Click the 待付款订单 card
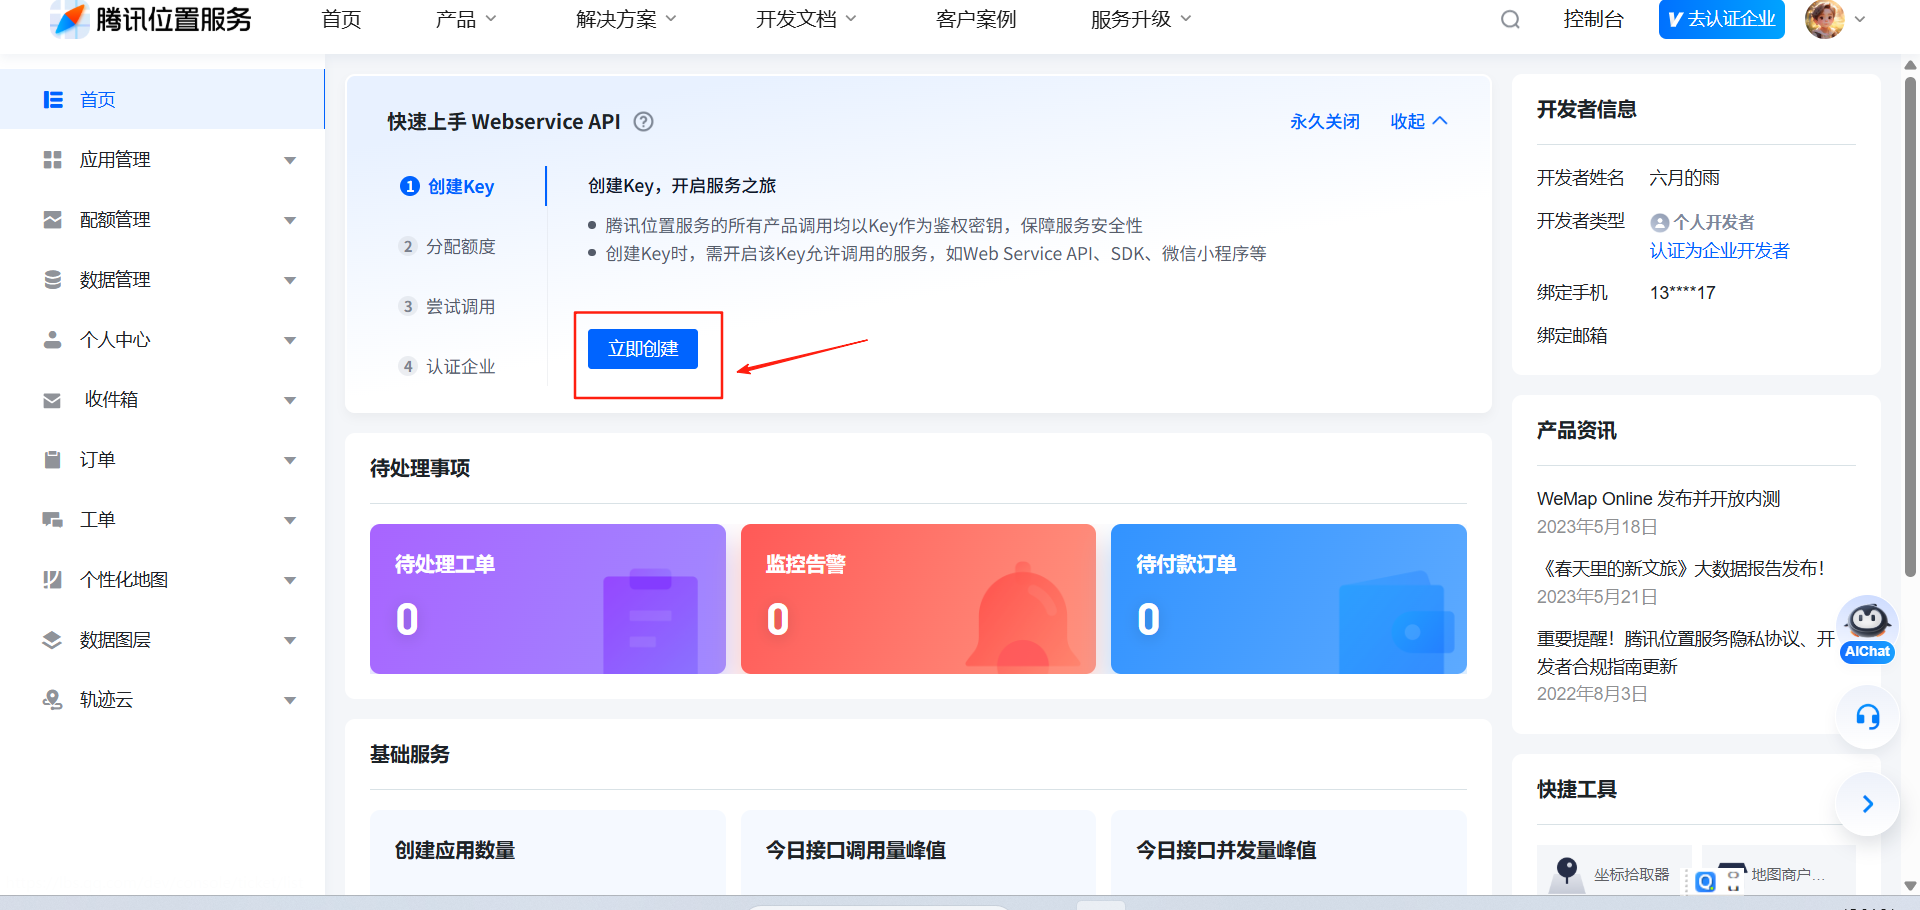Viewport: 1920px width, 910px height. pos(1289,599)
